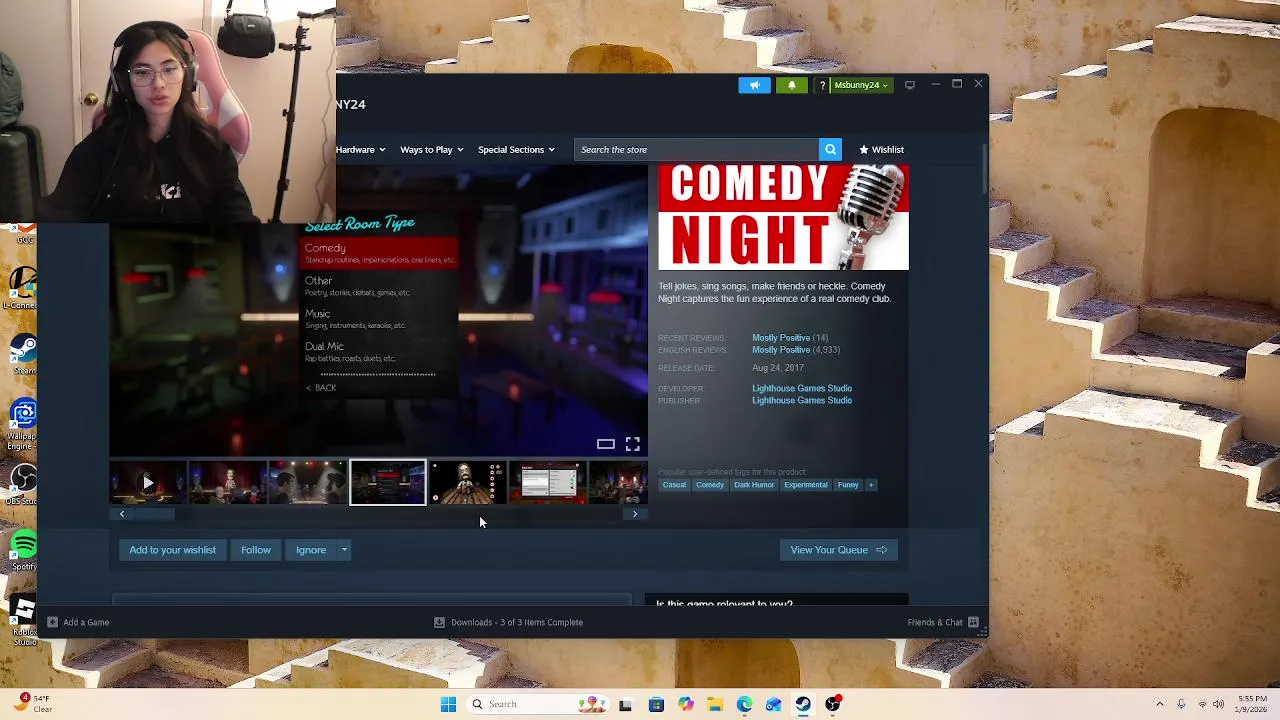Open the Special Sections menu
The image size is (1280, 720).
(x=515, y=150)
